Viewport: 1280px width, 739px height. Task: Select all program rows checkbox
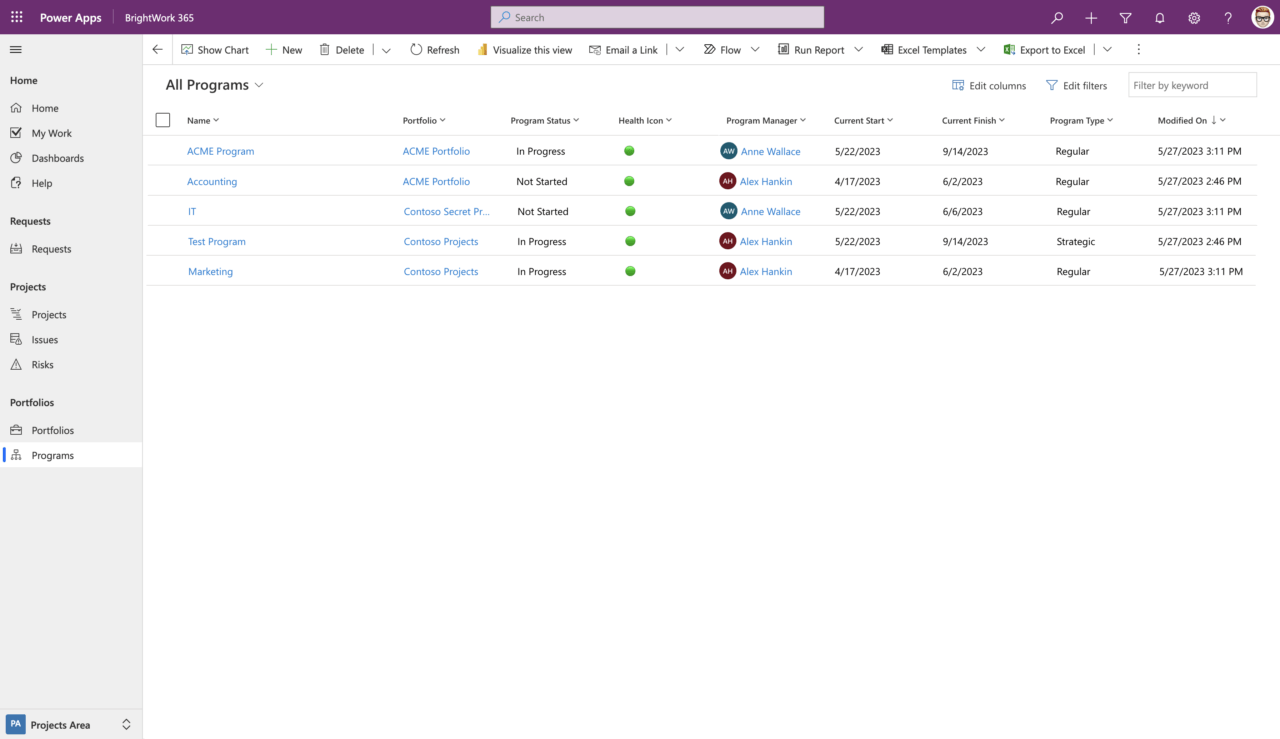(x=163, y=119)
